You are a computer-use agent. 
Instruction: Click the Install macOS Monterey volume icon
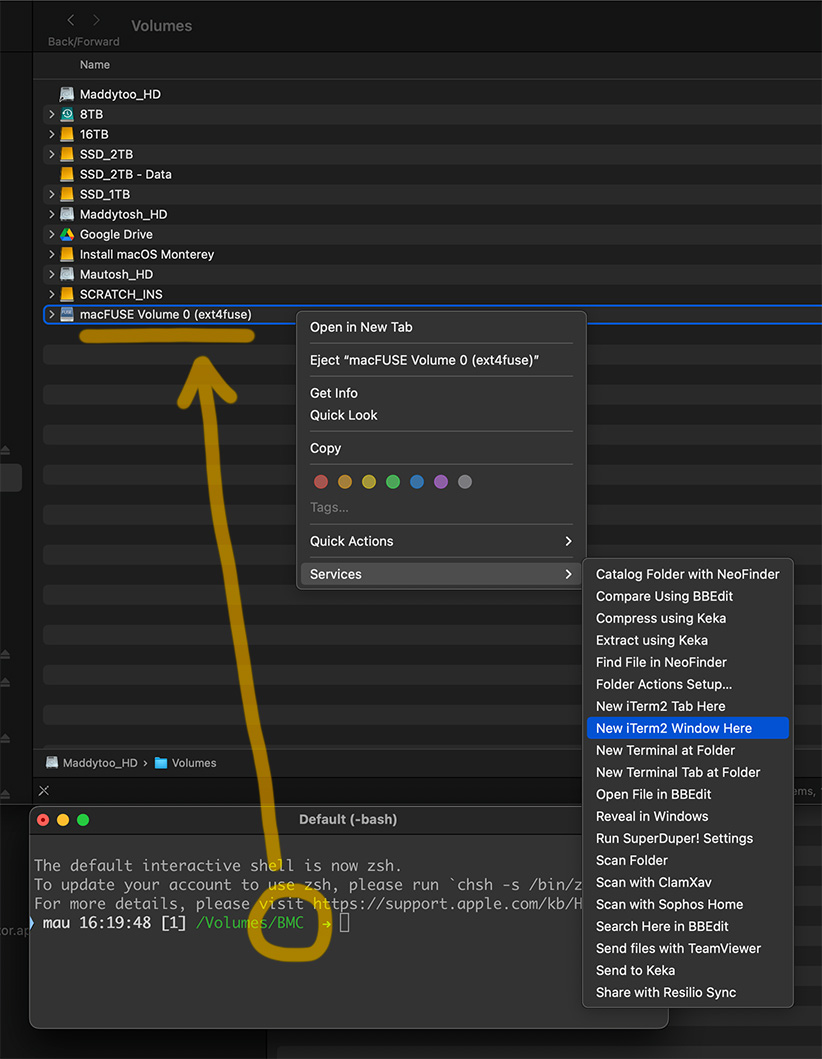(x=67, y=255)
